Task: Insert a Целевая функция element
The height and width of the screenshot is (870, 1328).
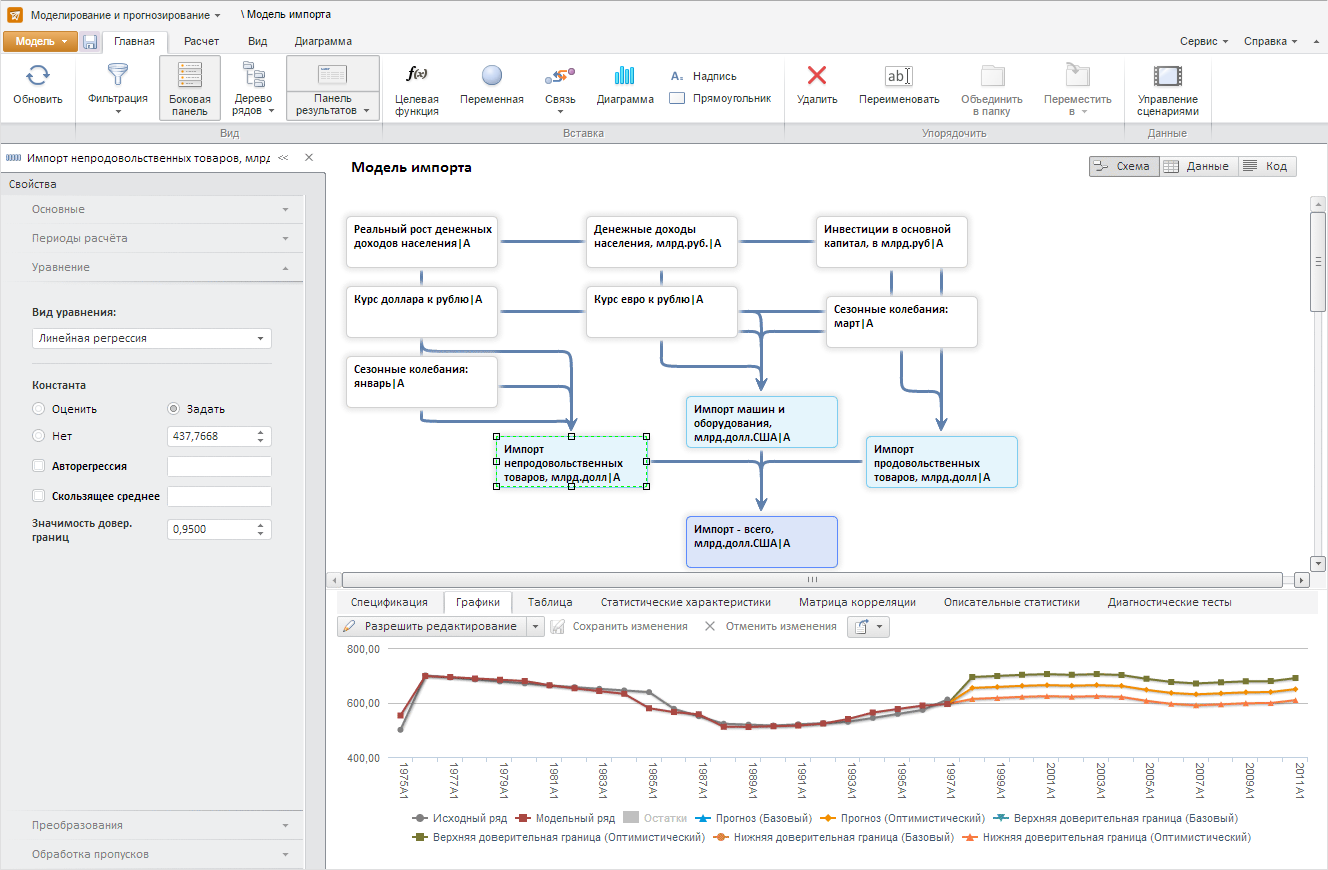Action: [416, 77]
